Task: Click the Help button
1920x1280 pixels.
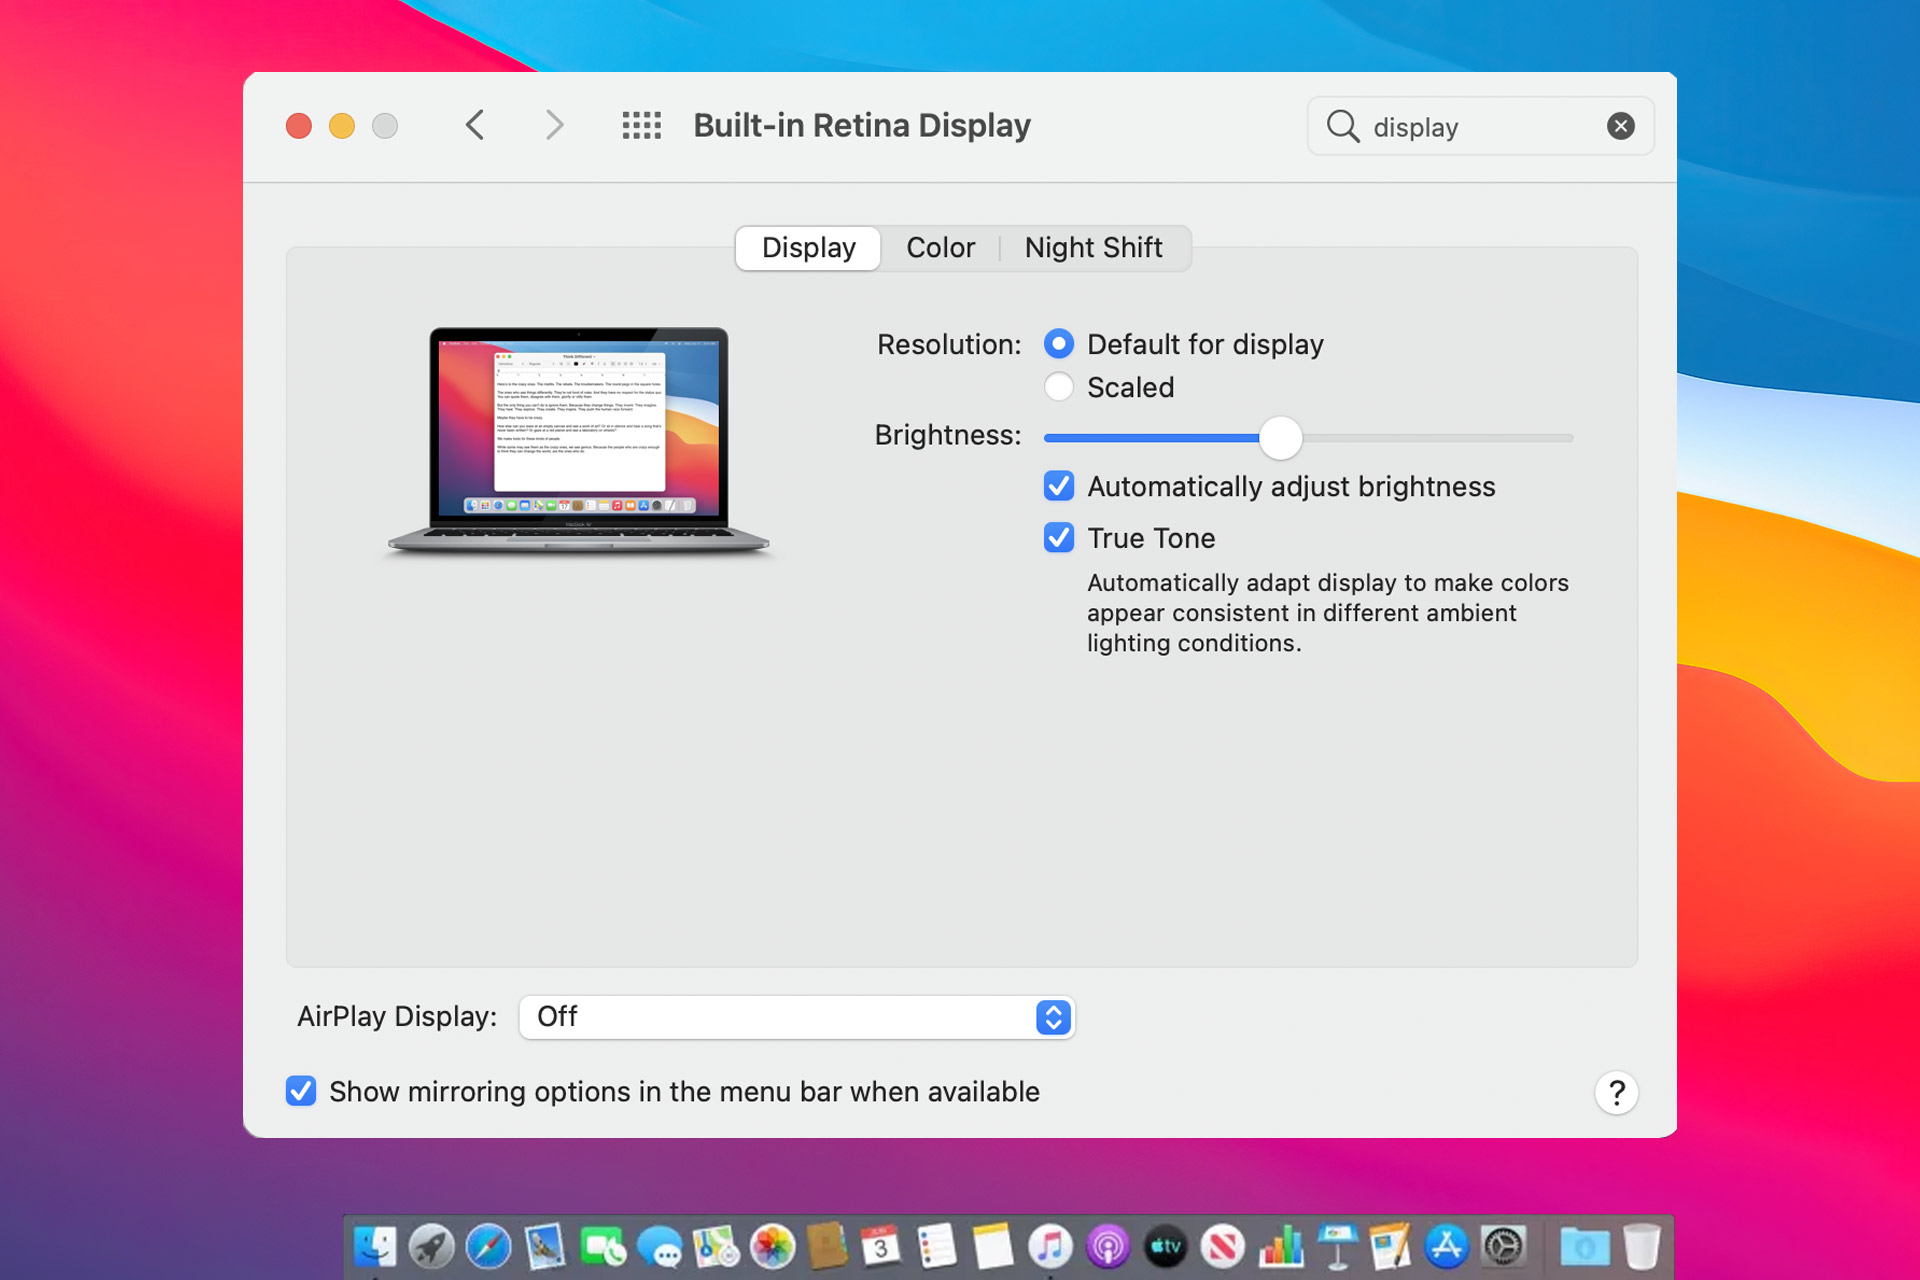Action: tap(1617, 1091)
